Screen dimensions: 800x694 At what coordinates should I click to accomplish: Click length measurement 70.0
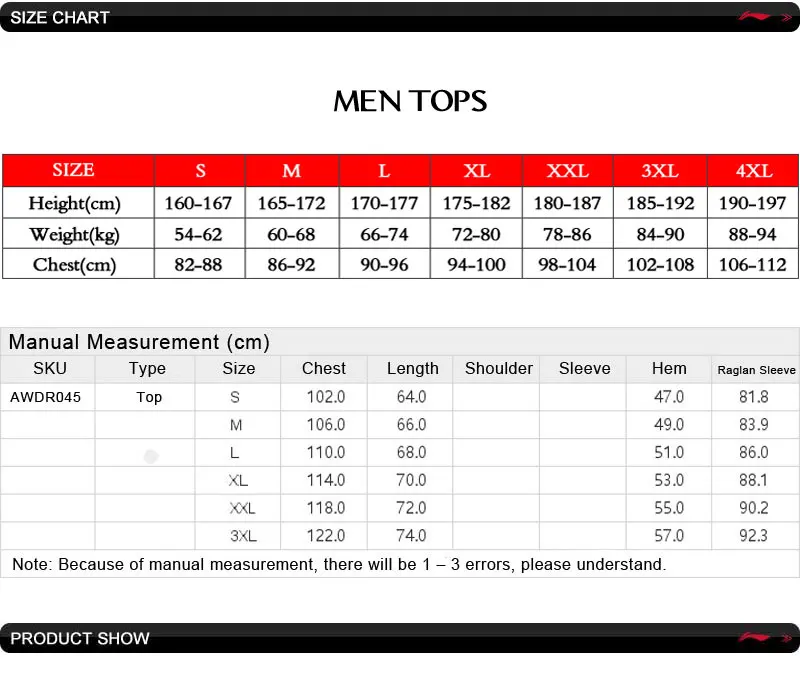coord(411,480)
